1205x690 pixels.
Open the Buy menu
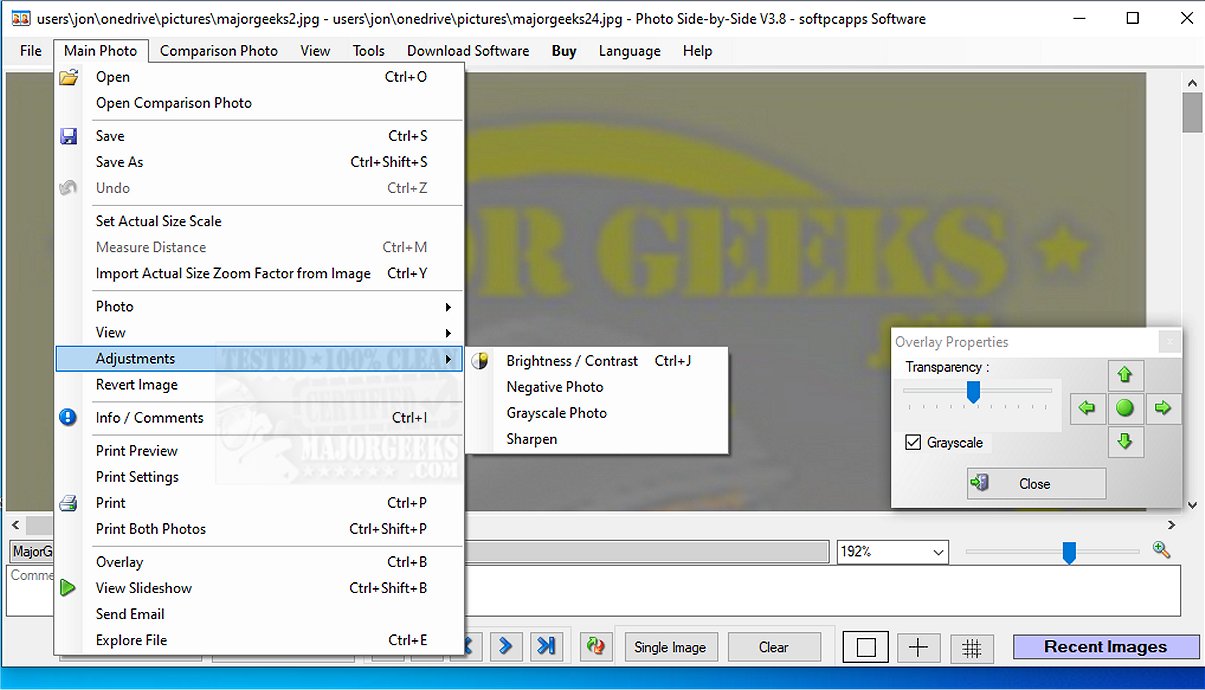point(564,51)
